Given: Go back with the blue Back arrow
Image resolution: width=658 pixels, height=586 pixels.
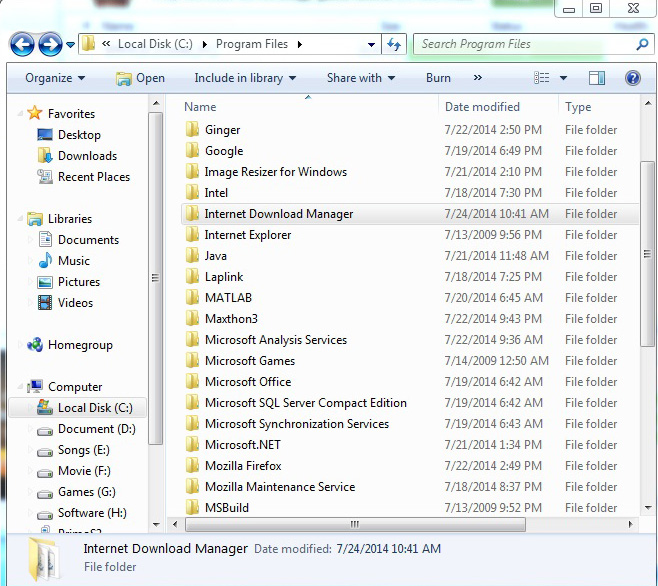Looking at the screenshot, I should pos(22,44).
